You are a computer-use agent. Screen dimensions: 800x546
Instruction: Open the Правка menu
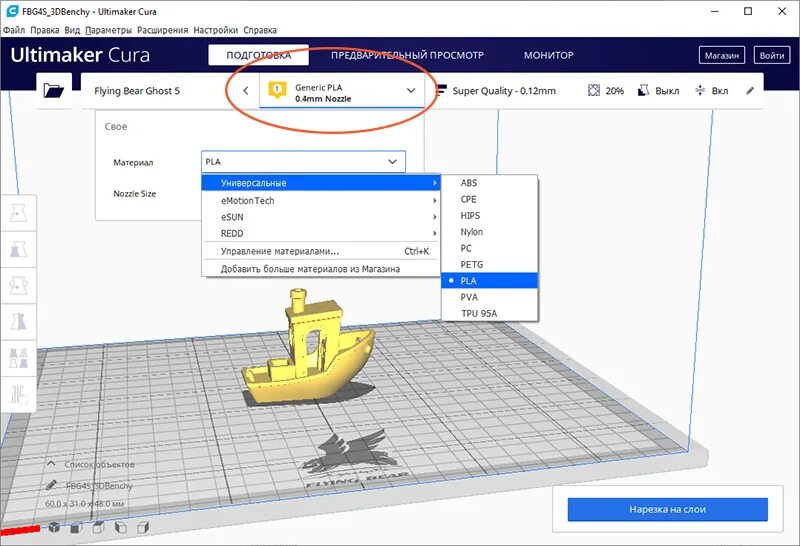click(44, 30)
